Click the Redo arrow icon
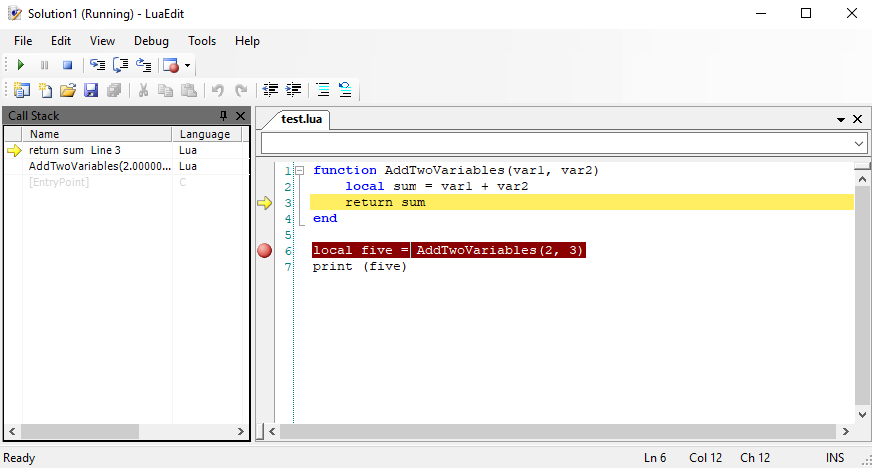Viewport: 872px width, 468px height. pos(241,90)
